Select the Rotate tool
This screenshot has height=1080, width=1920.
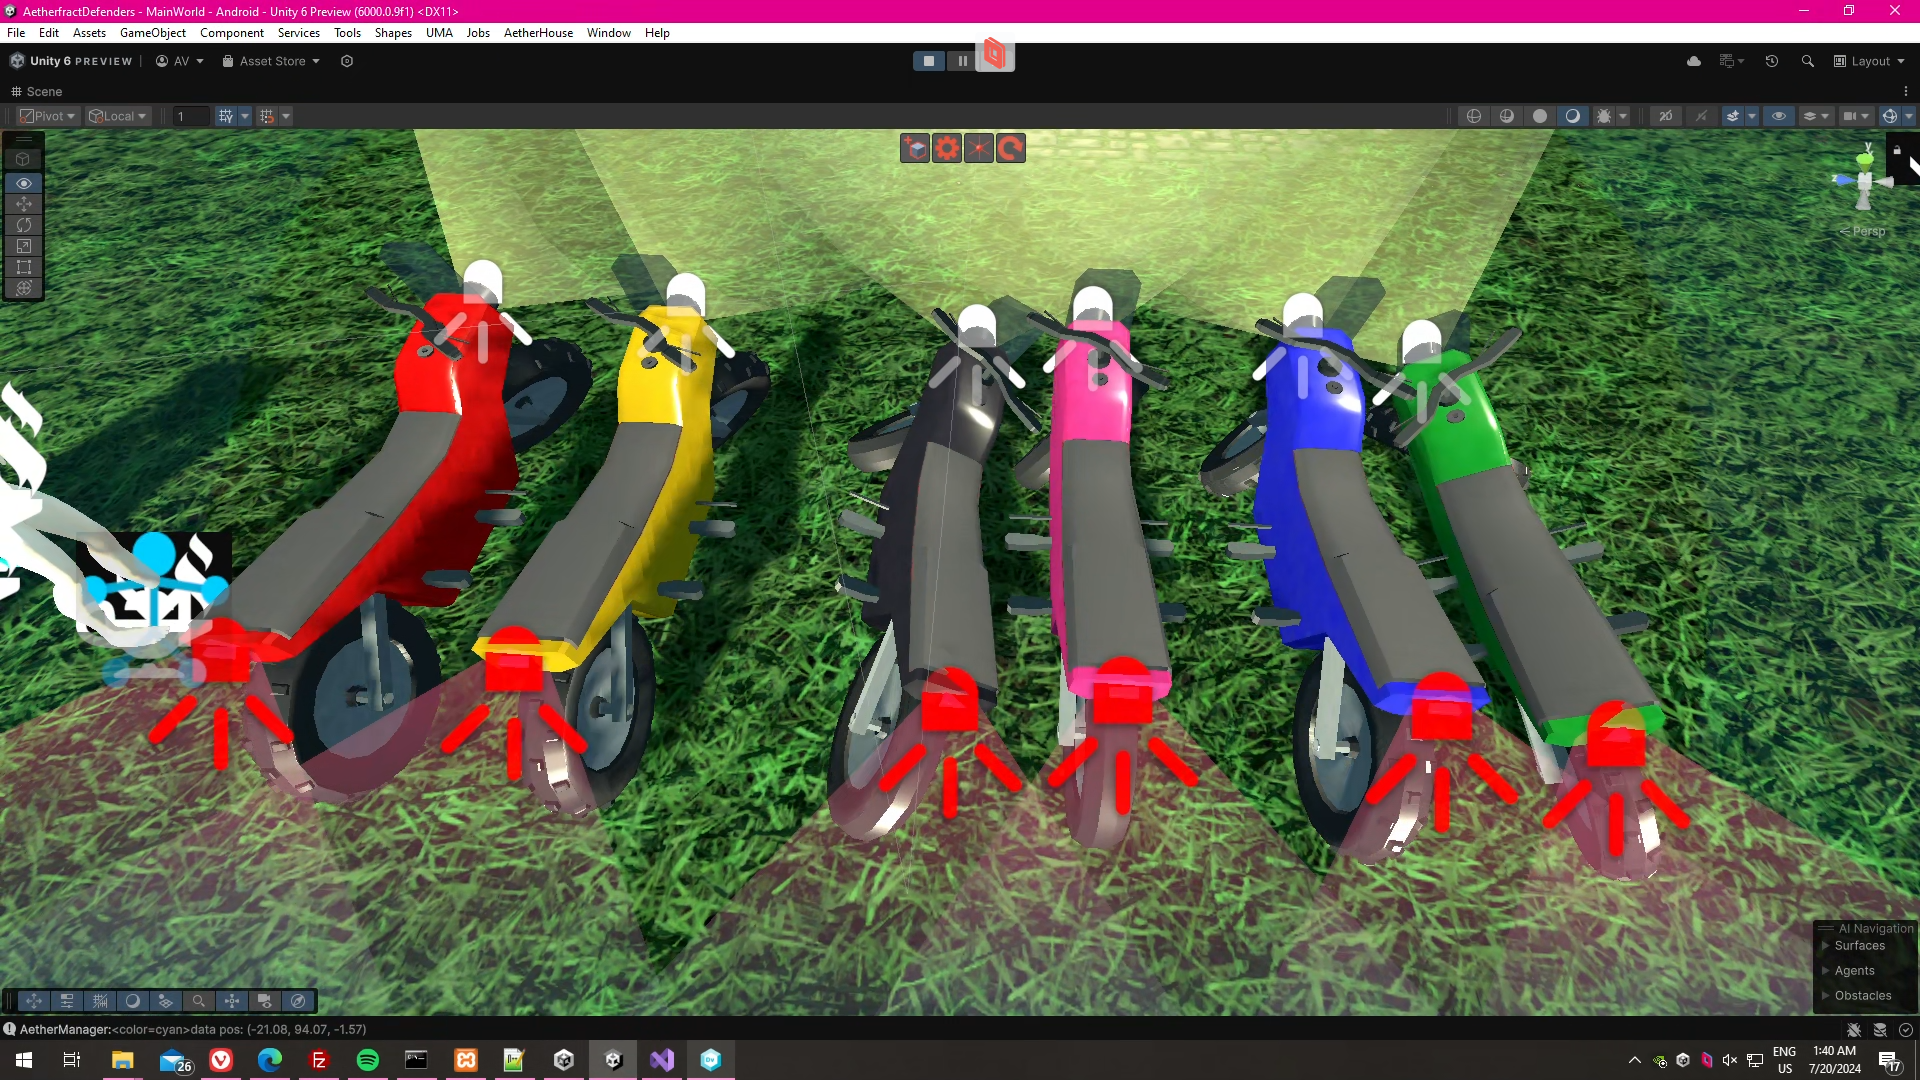tap(24, 225)
